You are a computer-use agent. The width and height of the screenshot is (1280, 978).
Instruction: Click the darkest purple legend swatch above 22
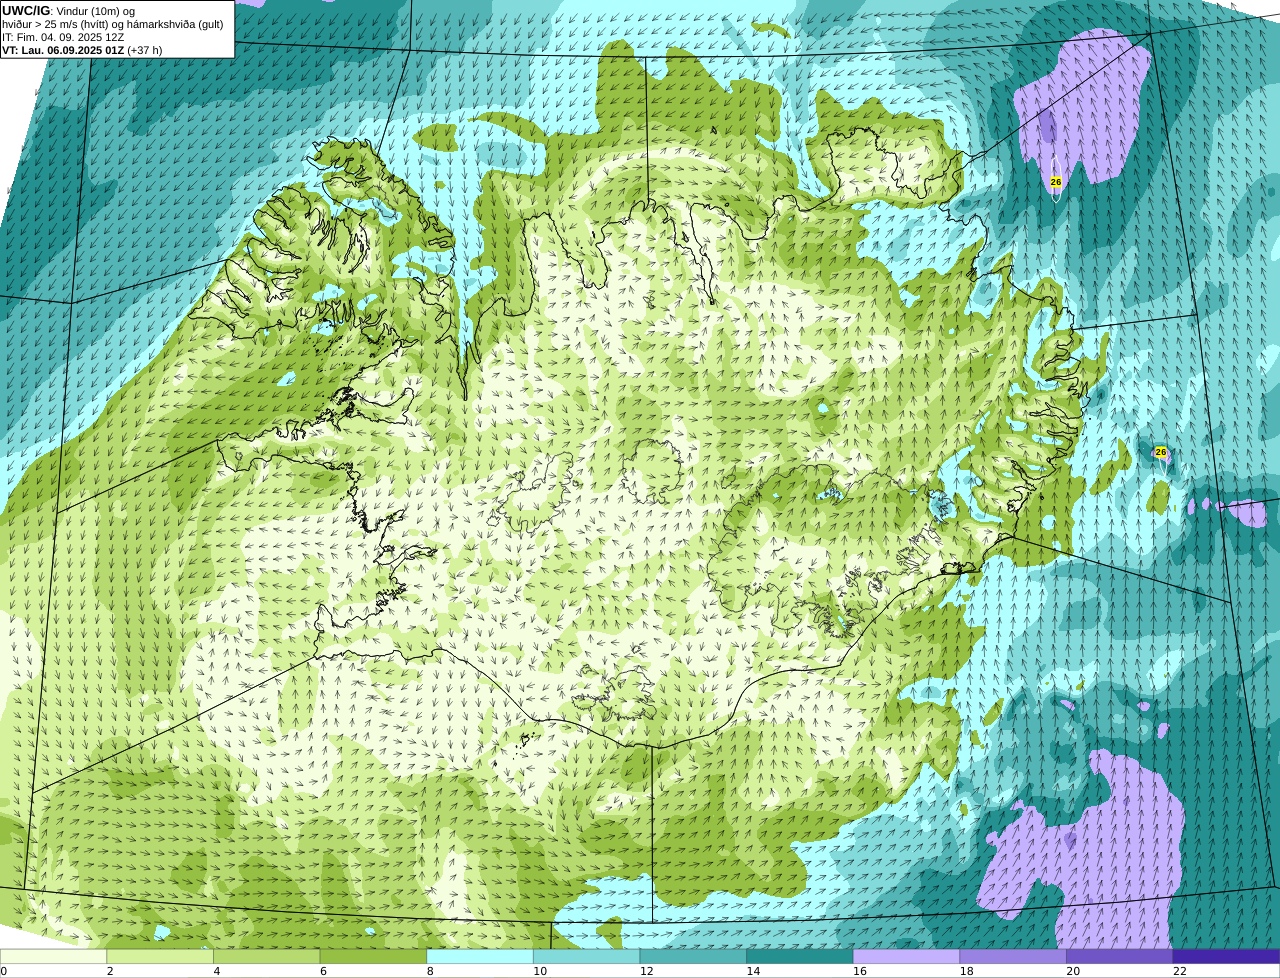tap(1226, 956)
